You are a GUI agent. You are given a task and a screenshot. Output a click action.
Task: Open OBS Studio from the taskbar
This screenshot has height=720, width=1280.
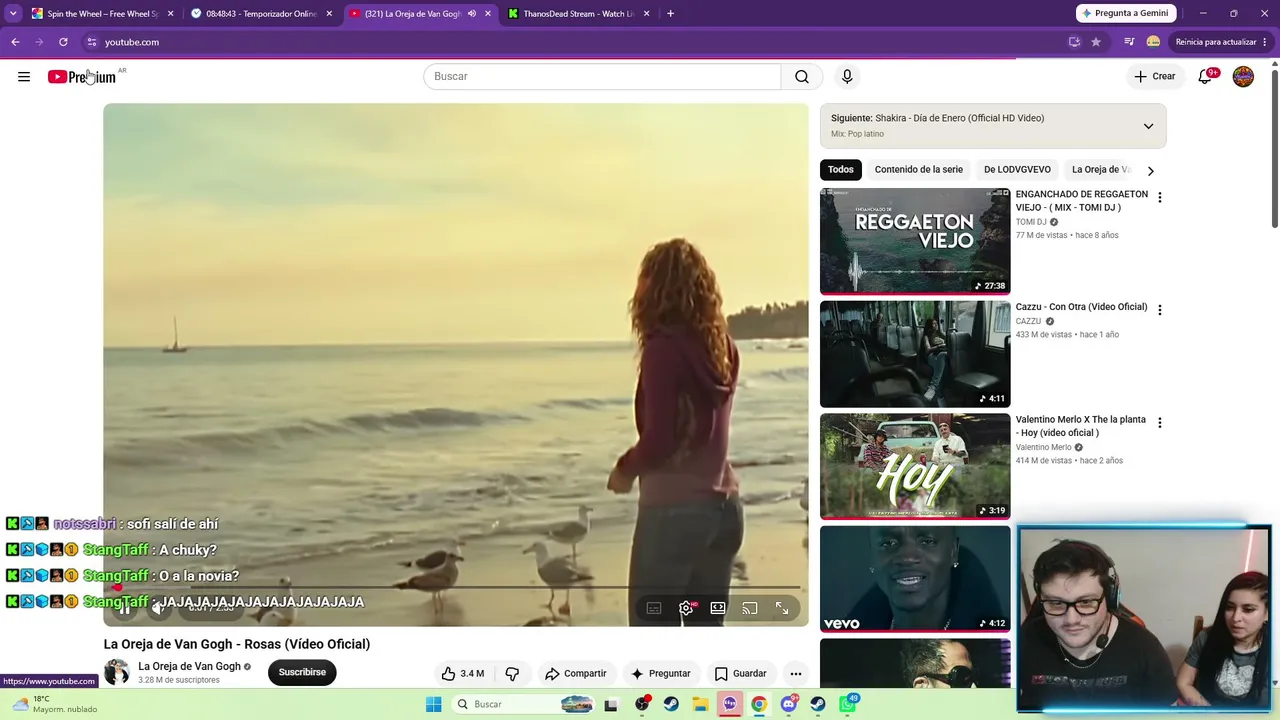(x=642, y=704)
